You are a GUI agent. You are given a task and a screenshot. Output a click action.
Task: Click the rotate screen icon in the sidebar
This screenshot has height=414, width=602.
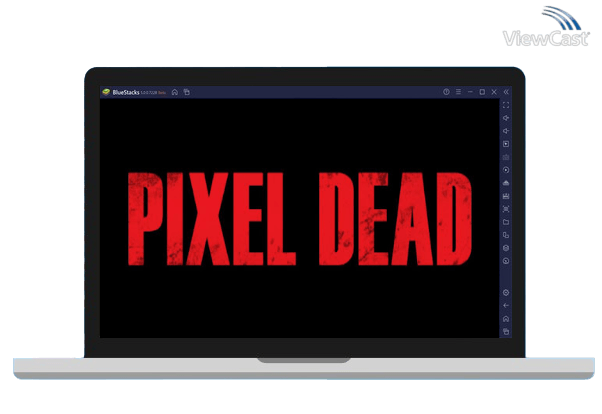click(x=506, y=235)
